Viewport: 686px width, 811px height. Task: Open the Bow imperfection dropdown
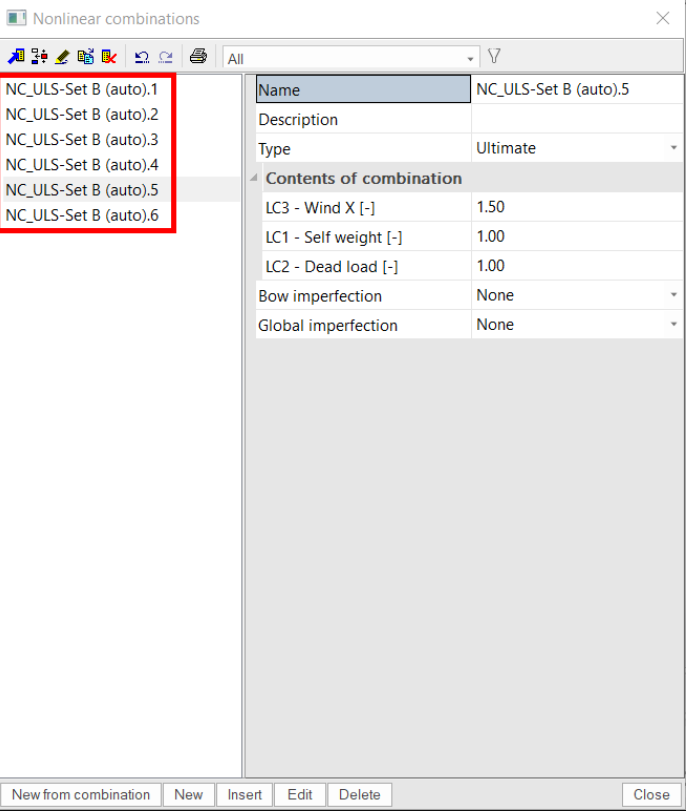coord(674,295)
